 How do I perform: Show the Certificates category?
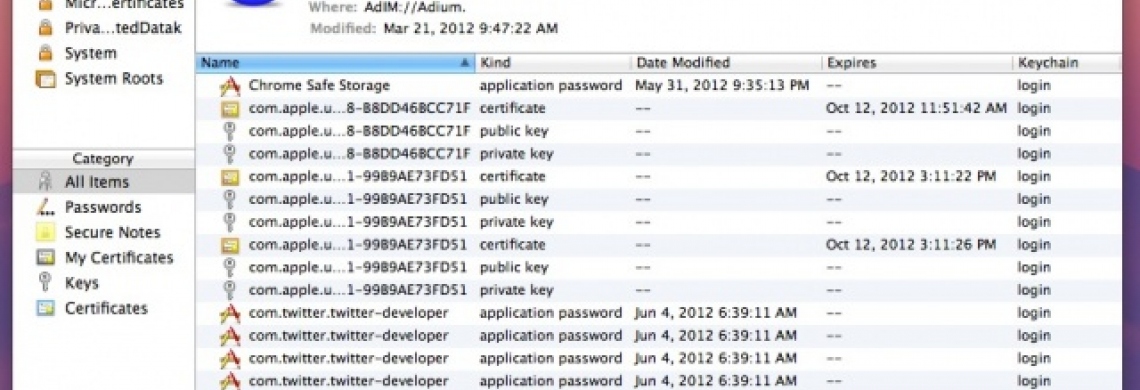coord(106,309)
